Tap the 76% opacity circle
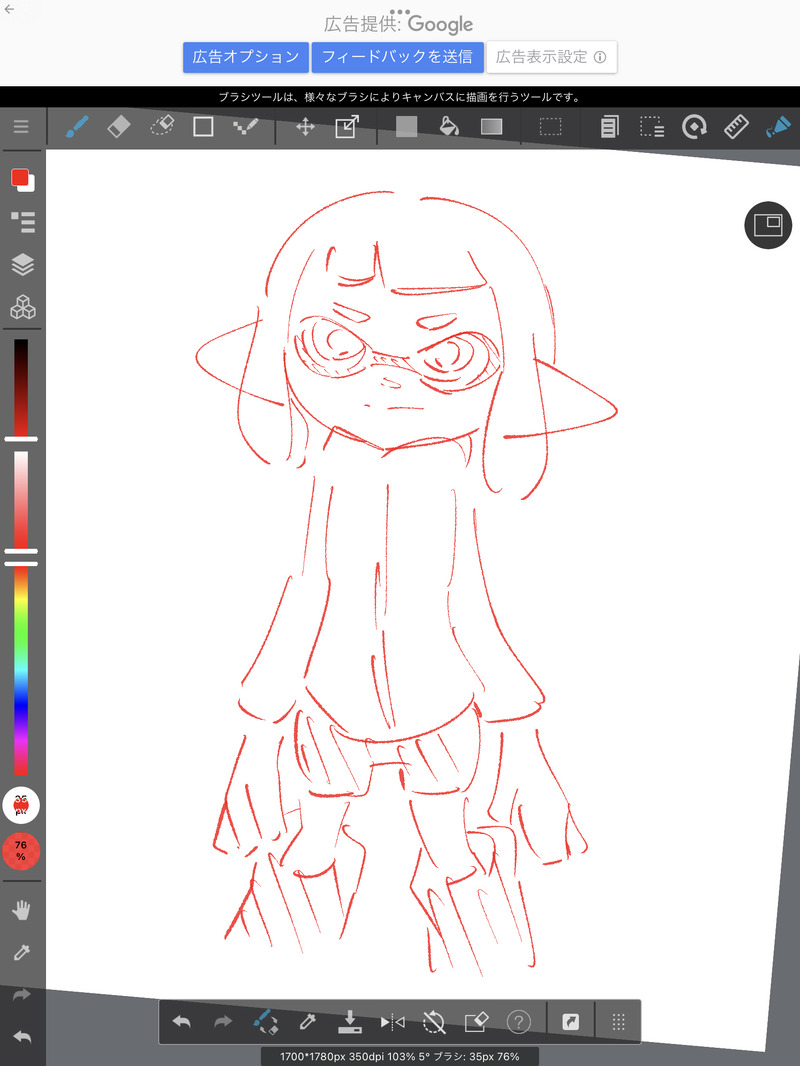800x1066 pixels. 21,850
